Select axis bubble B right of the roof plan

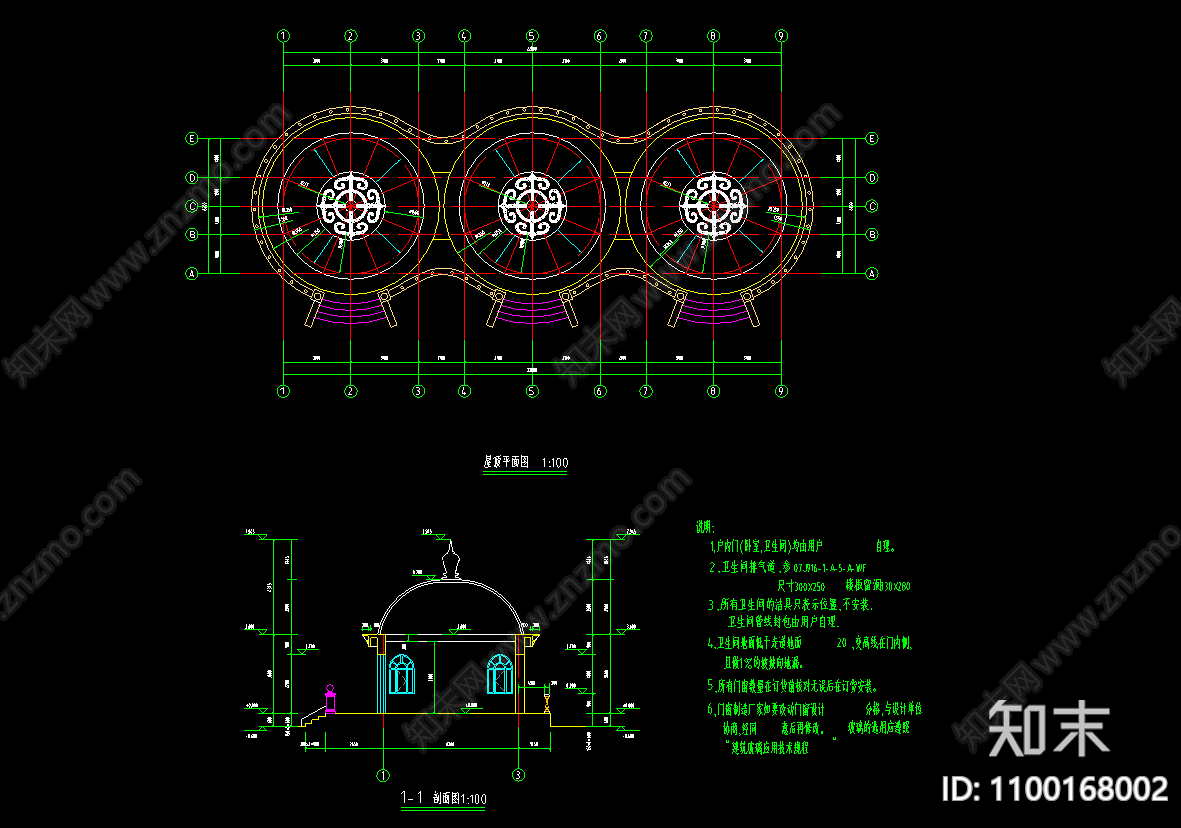872,234
